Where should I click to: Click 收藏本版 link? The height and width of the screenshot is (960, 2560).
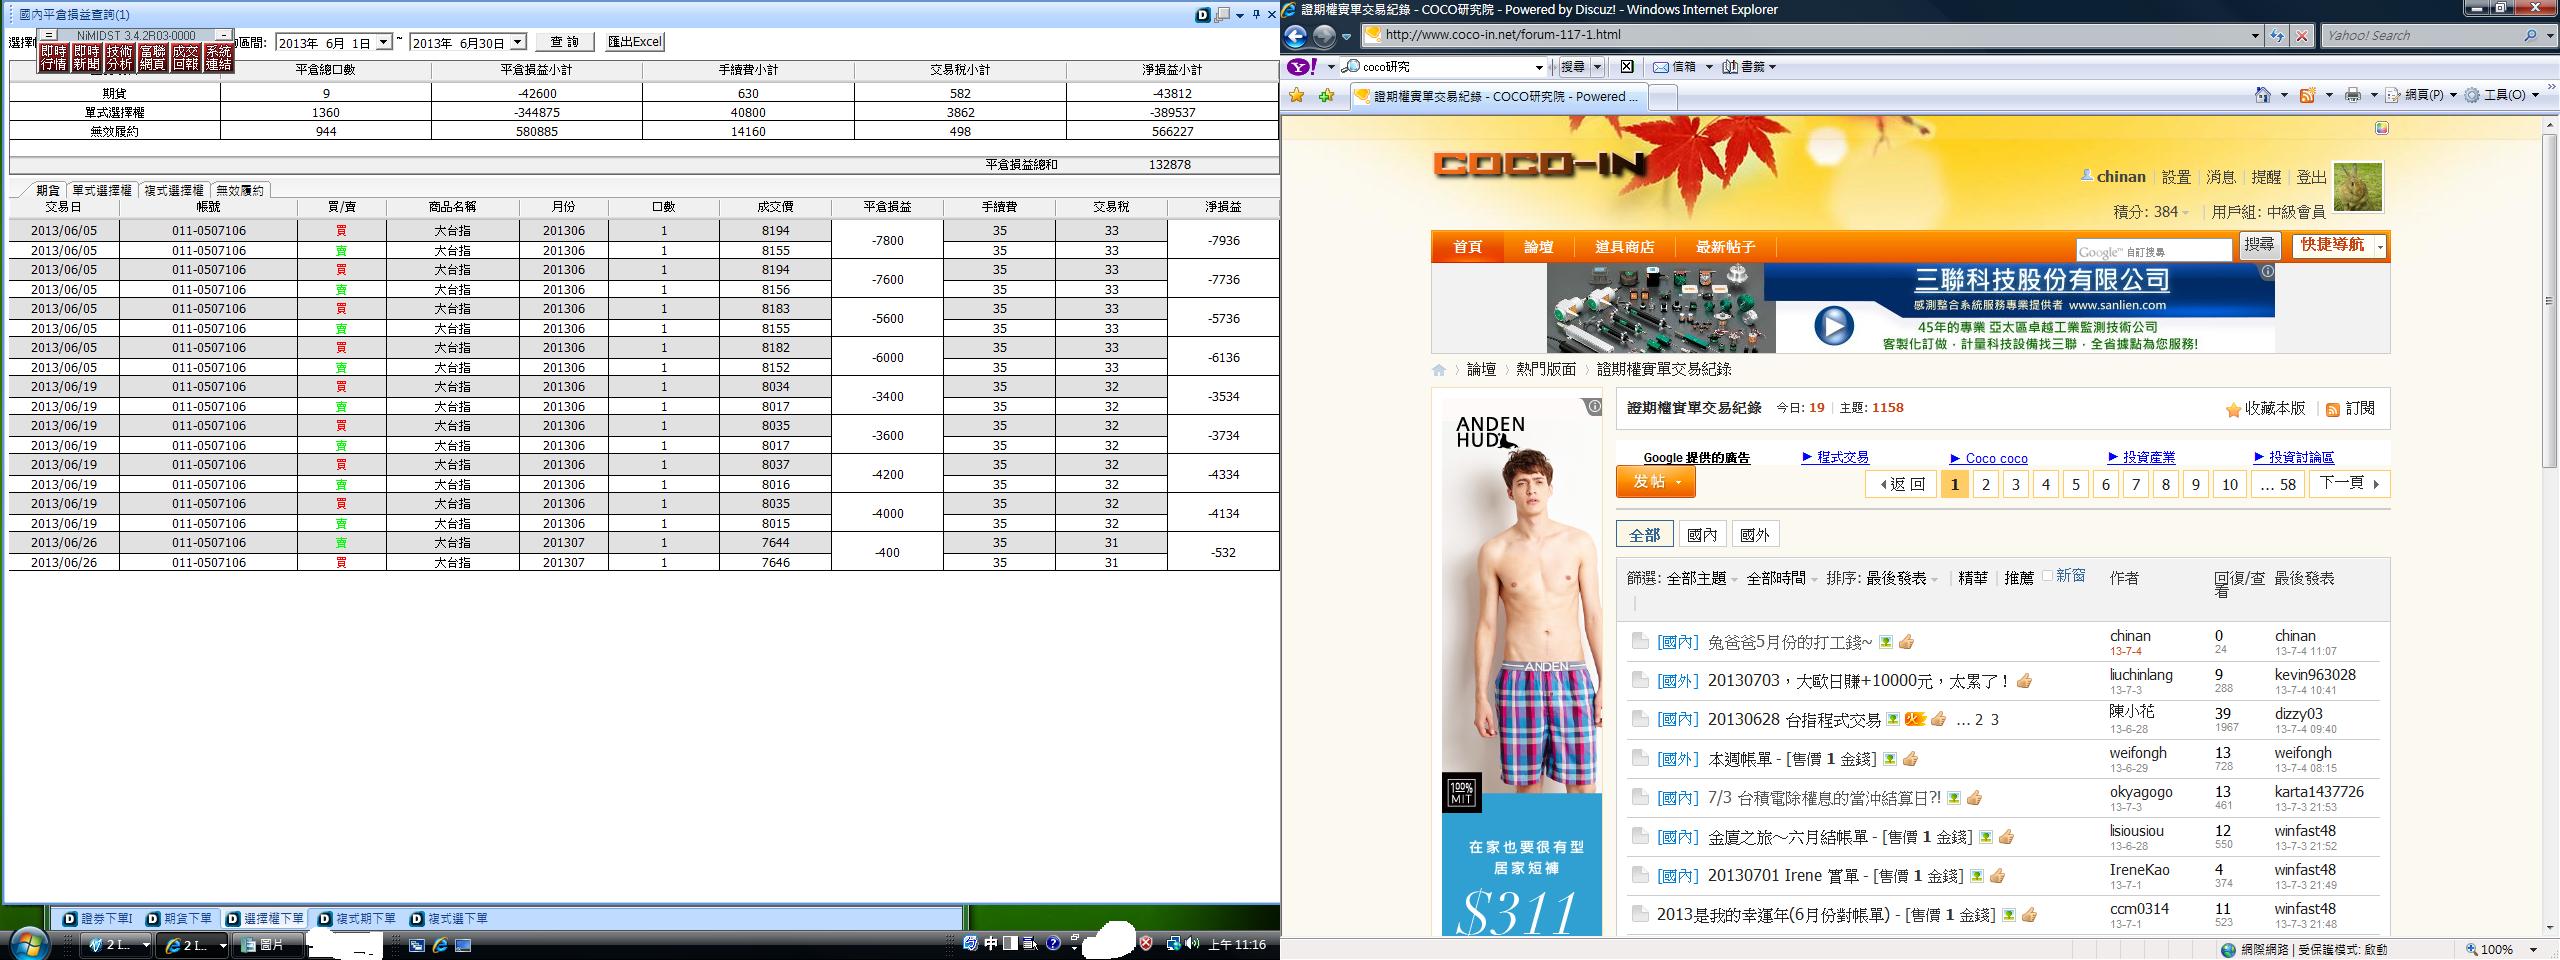click(2265, 408)
